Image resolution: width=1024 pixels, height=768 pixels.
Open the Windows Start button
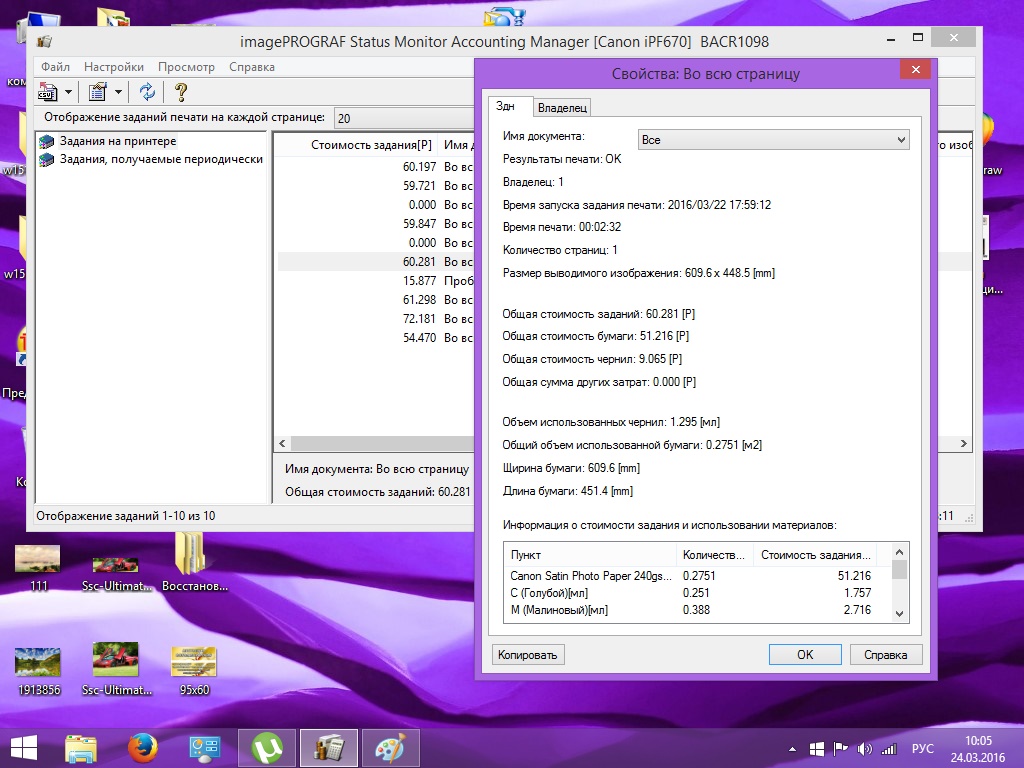pos(24,748)
